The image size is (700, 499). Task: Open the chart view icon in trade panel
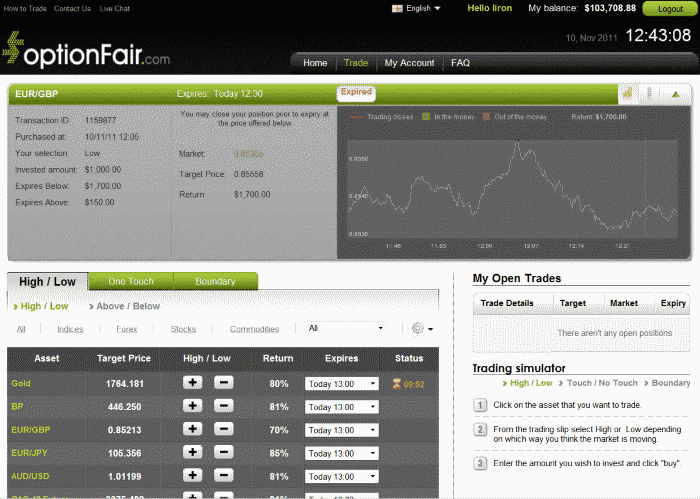[x=628, y=94]
